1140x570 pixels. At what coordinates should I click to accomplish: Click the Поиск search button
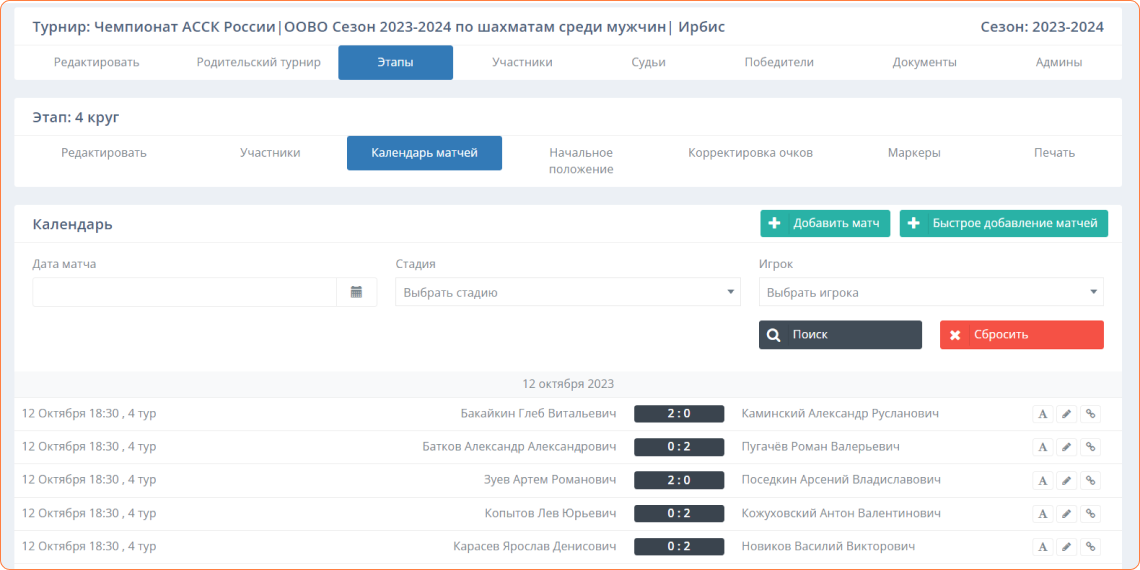pyautogui.click(x=840, y=335)
